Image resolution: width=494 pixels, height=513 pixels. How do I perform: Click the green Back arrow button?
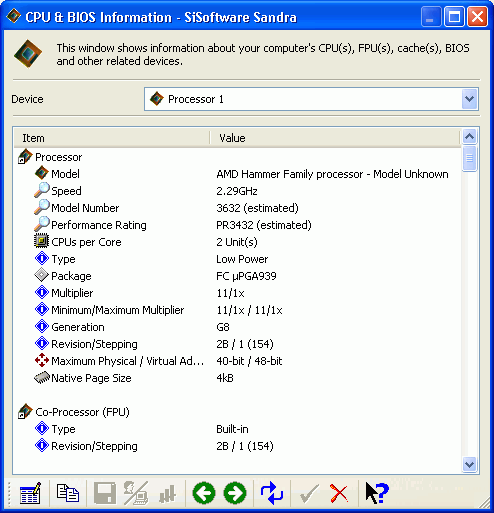click(204, 493)
